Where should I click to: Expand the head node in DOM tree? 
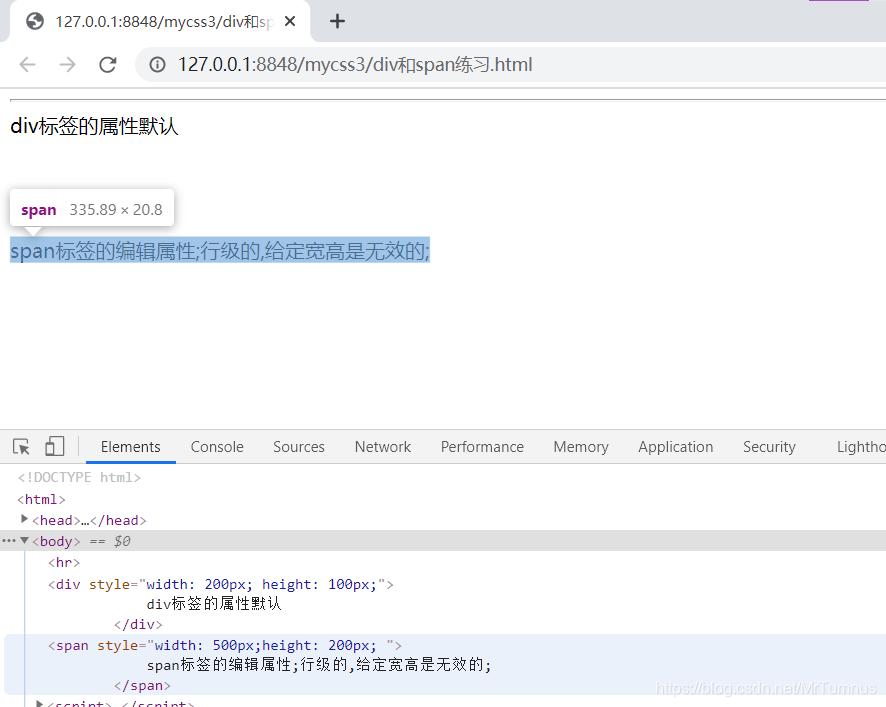point(24,519)
